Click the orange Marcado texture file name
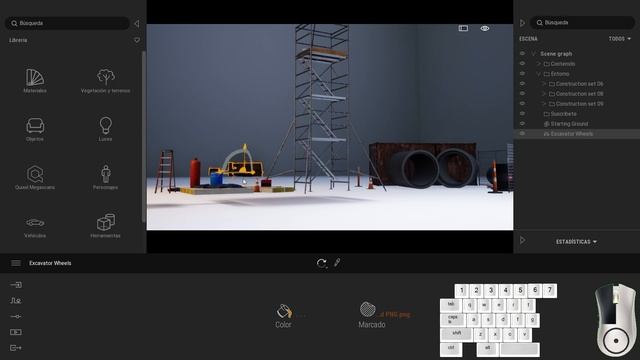The image size is (640, 360). tap(395, 315)
